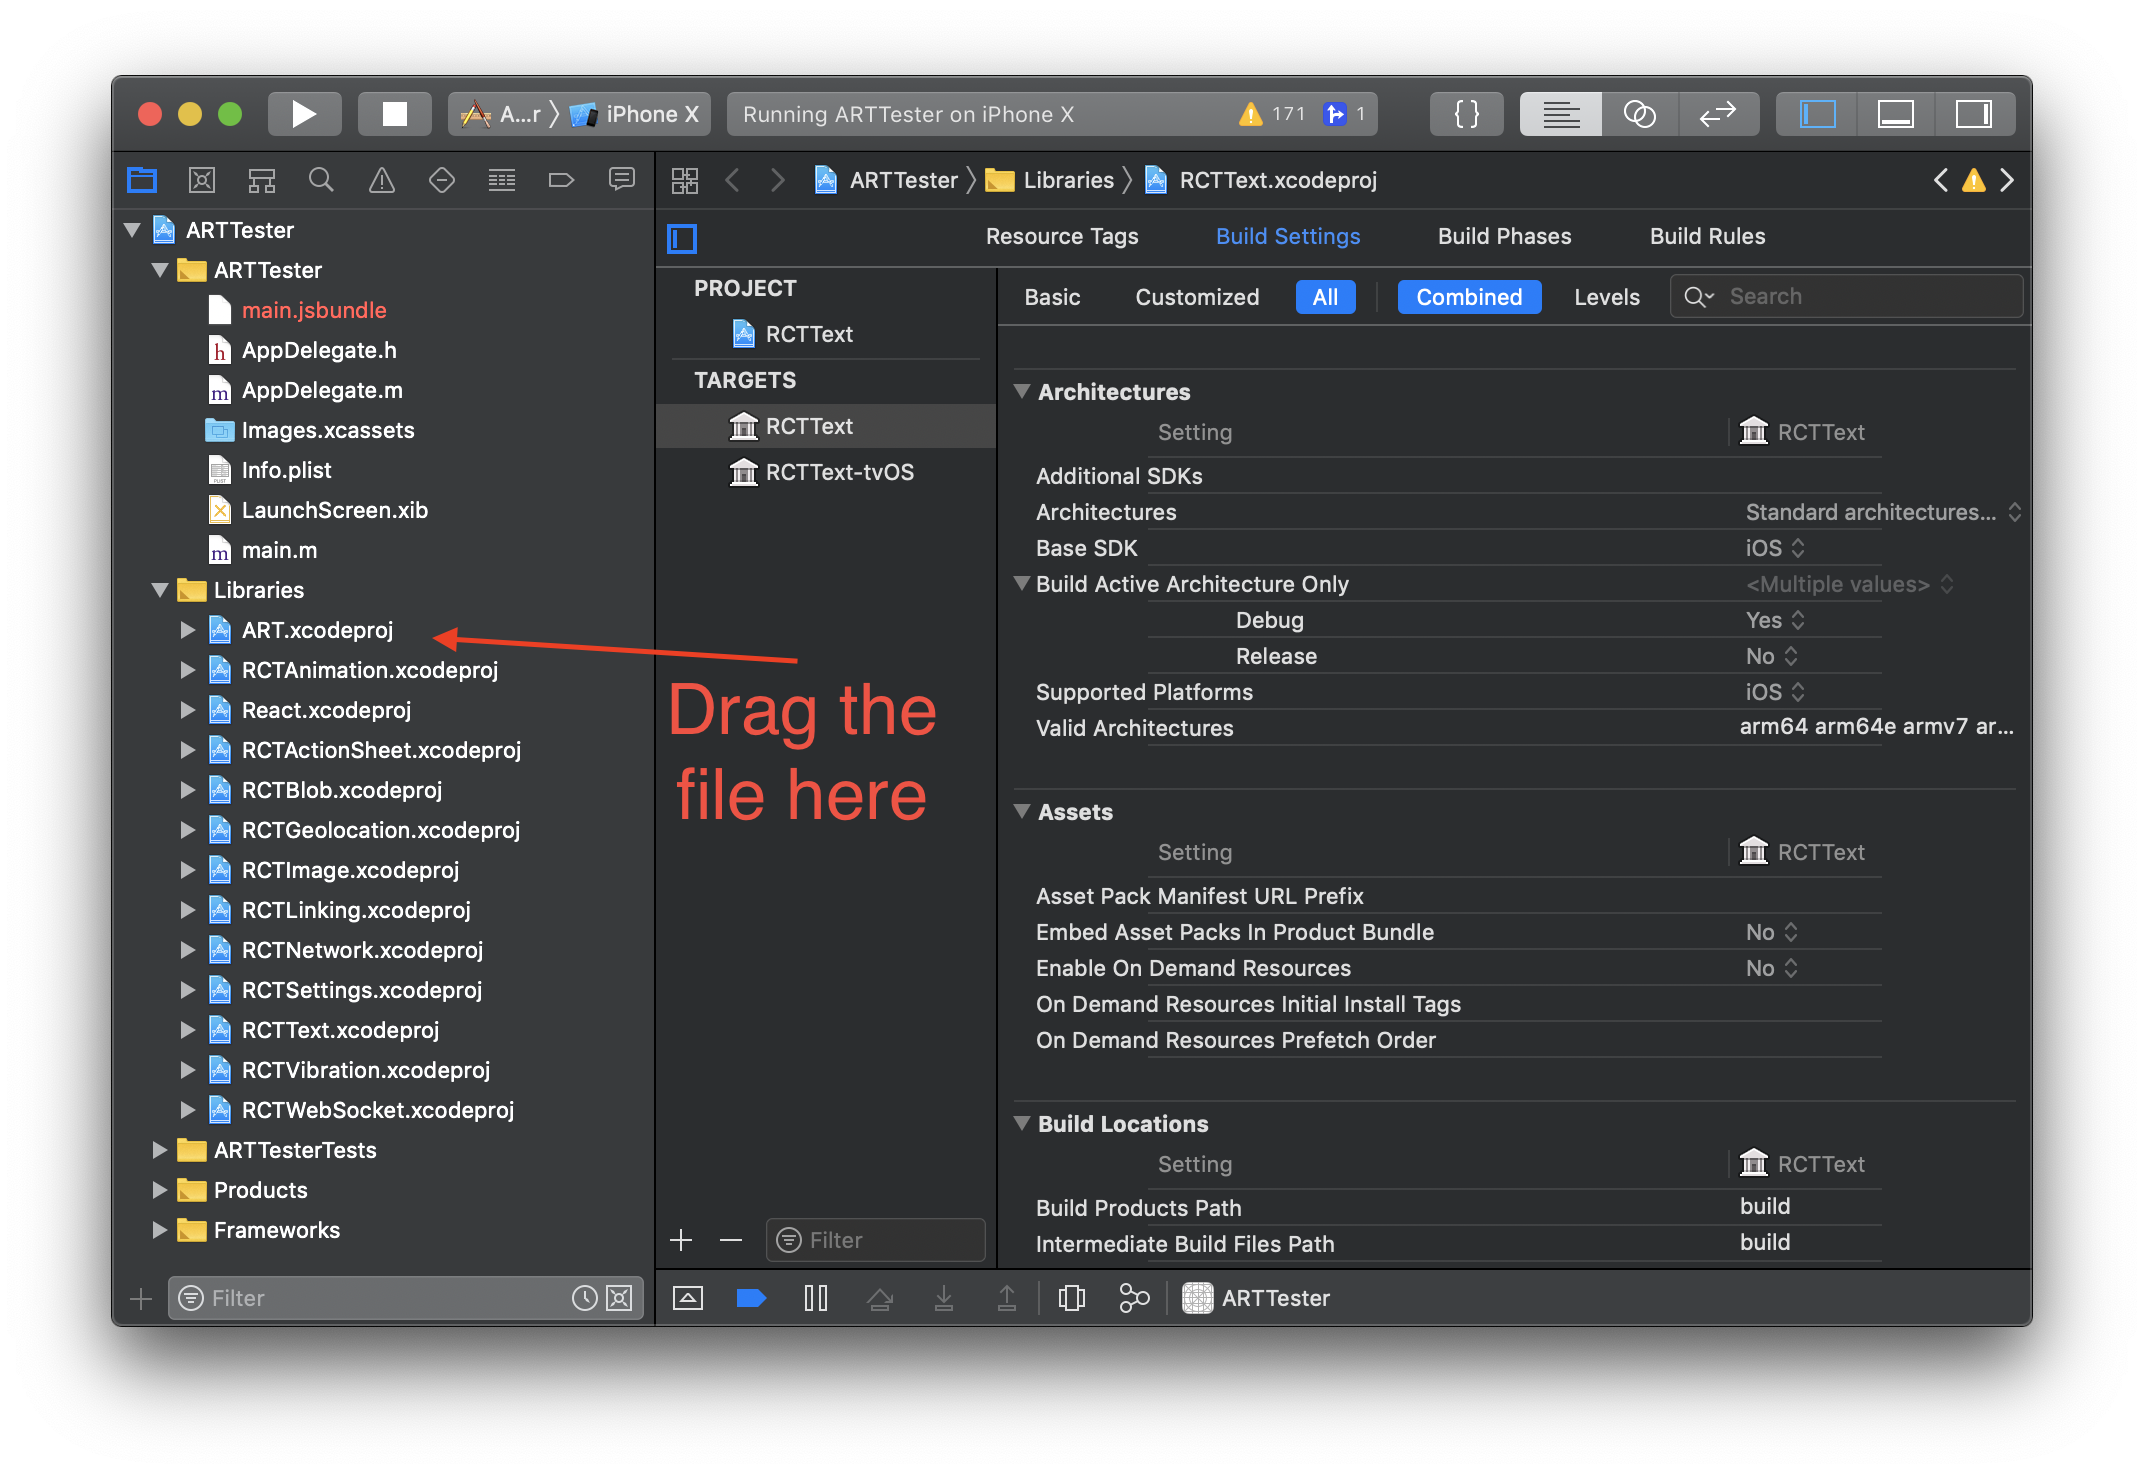Click the Pause program execution icon
The image size is (2144, 1474).
click(x=815, y=1298)
